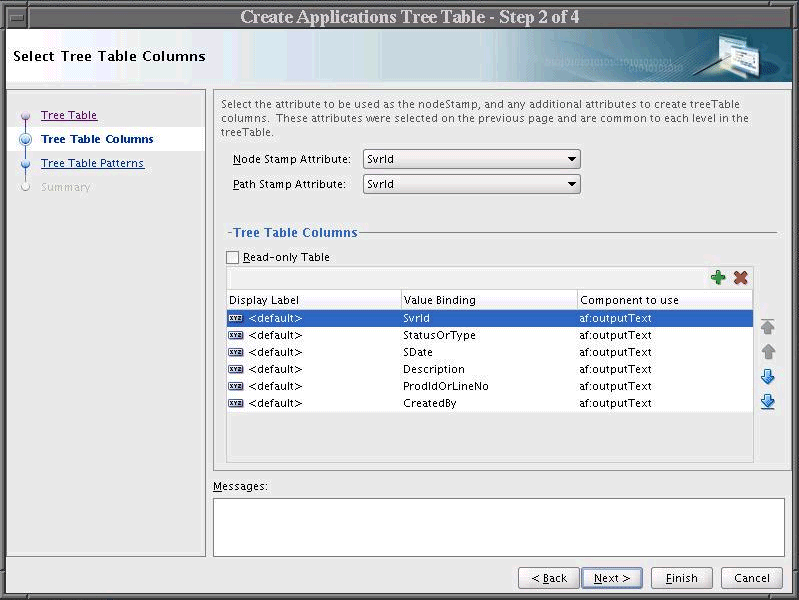
Task: Go to the Tree Table step
Action: (x=69, y=115)
